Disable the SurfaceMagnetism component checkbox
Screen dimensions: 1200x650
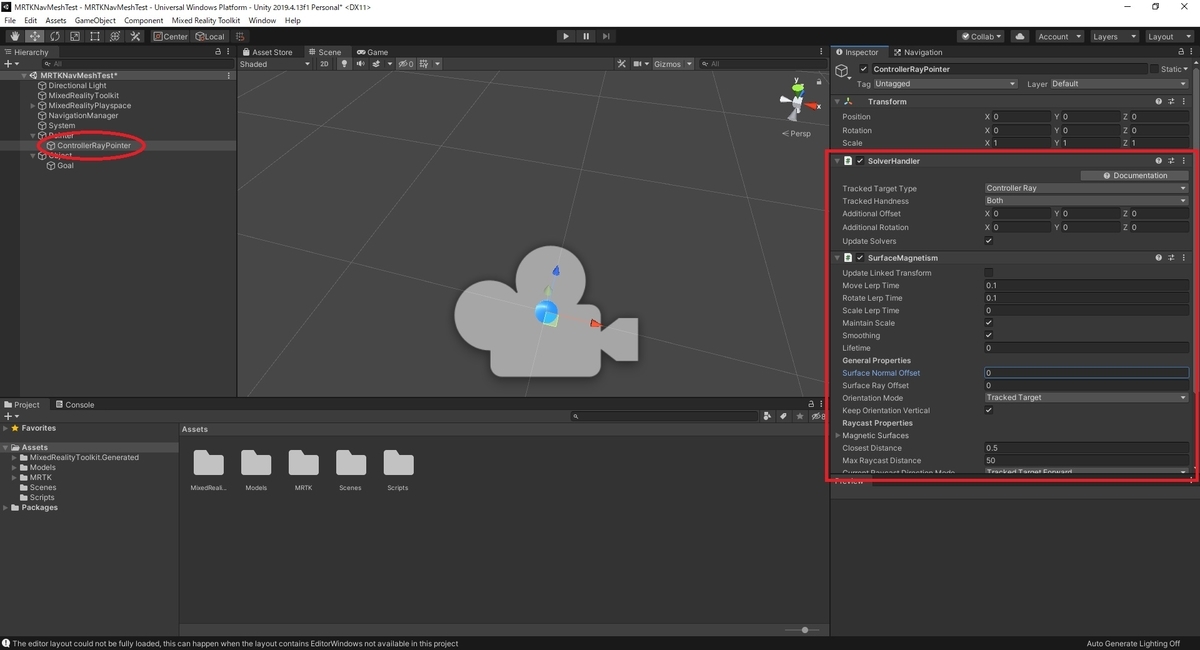point(860,258)
